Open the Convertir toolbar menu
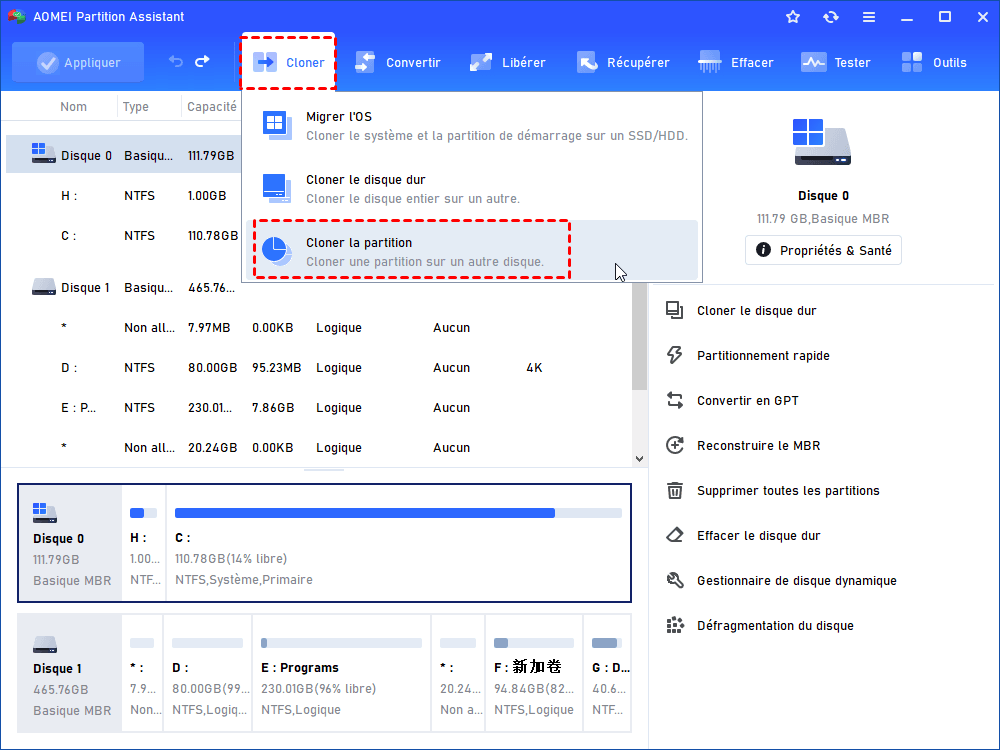Image resolution: width=1000 pixels, height=750 pixels. [398, 62]
